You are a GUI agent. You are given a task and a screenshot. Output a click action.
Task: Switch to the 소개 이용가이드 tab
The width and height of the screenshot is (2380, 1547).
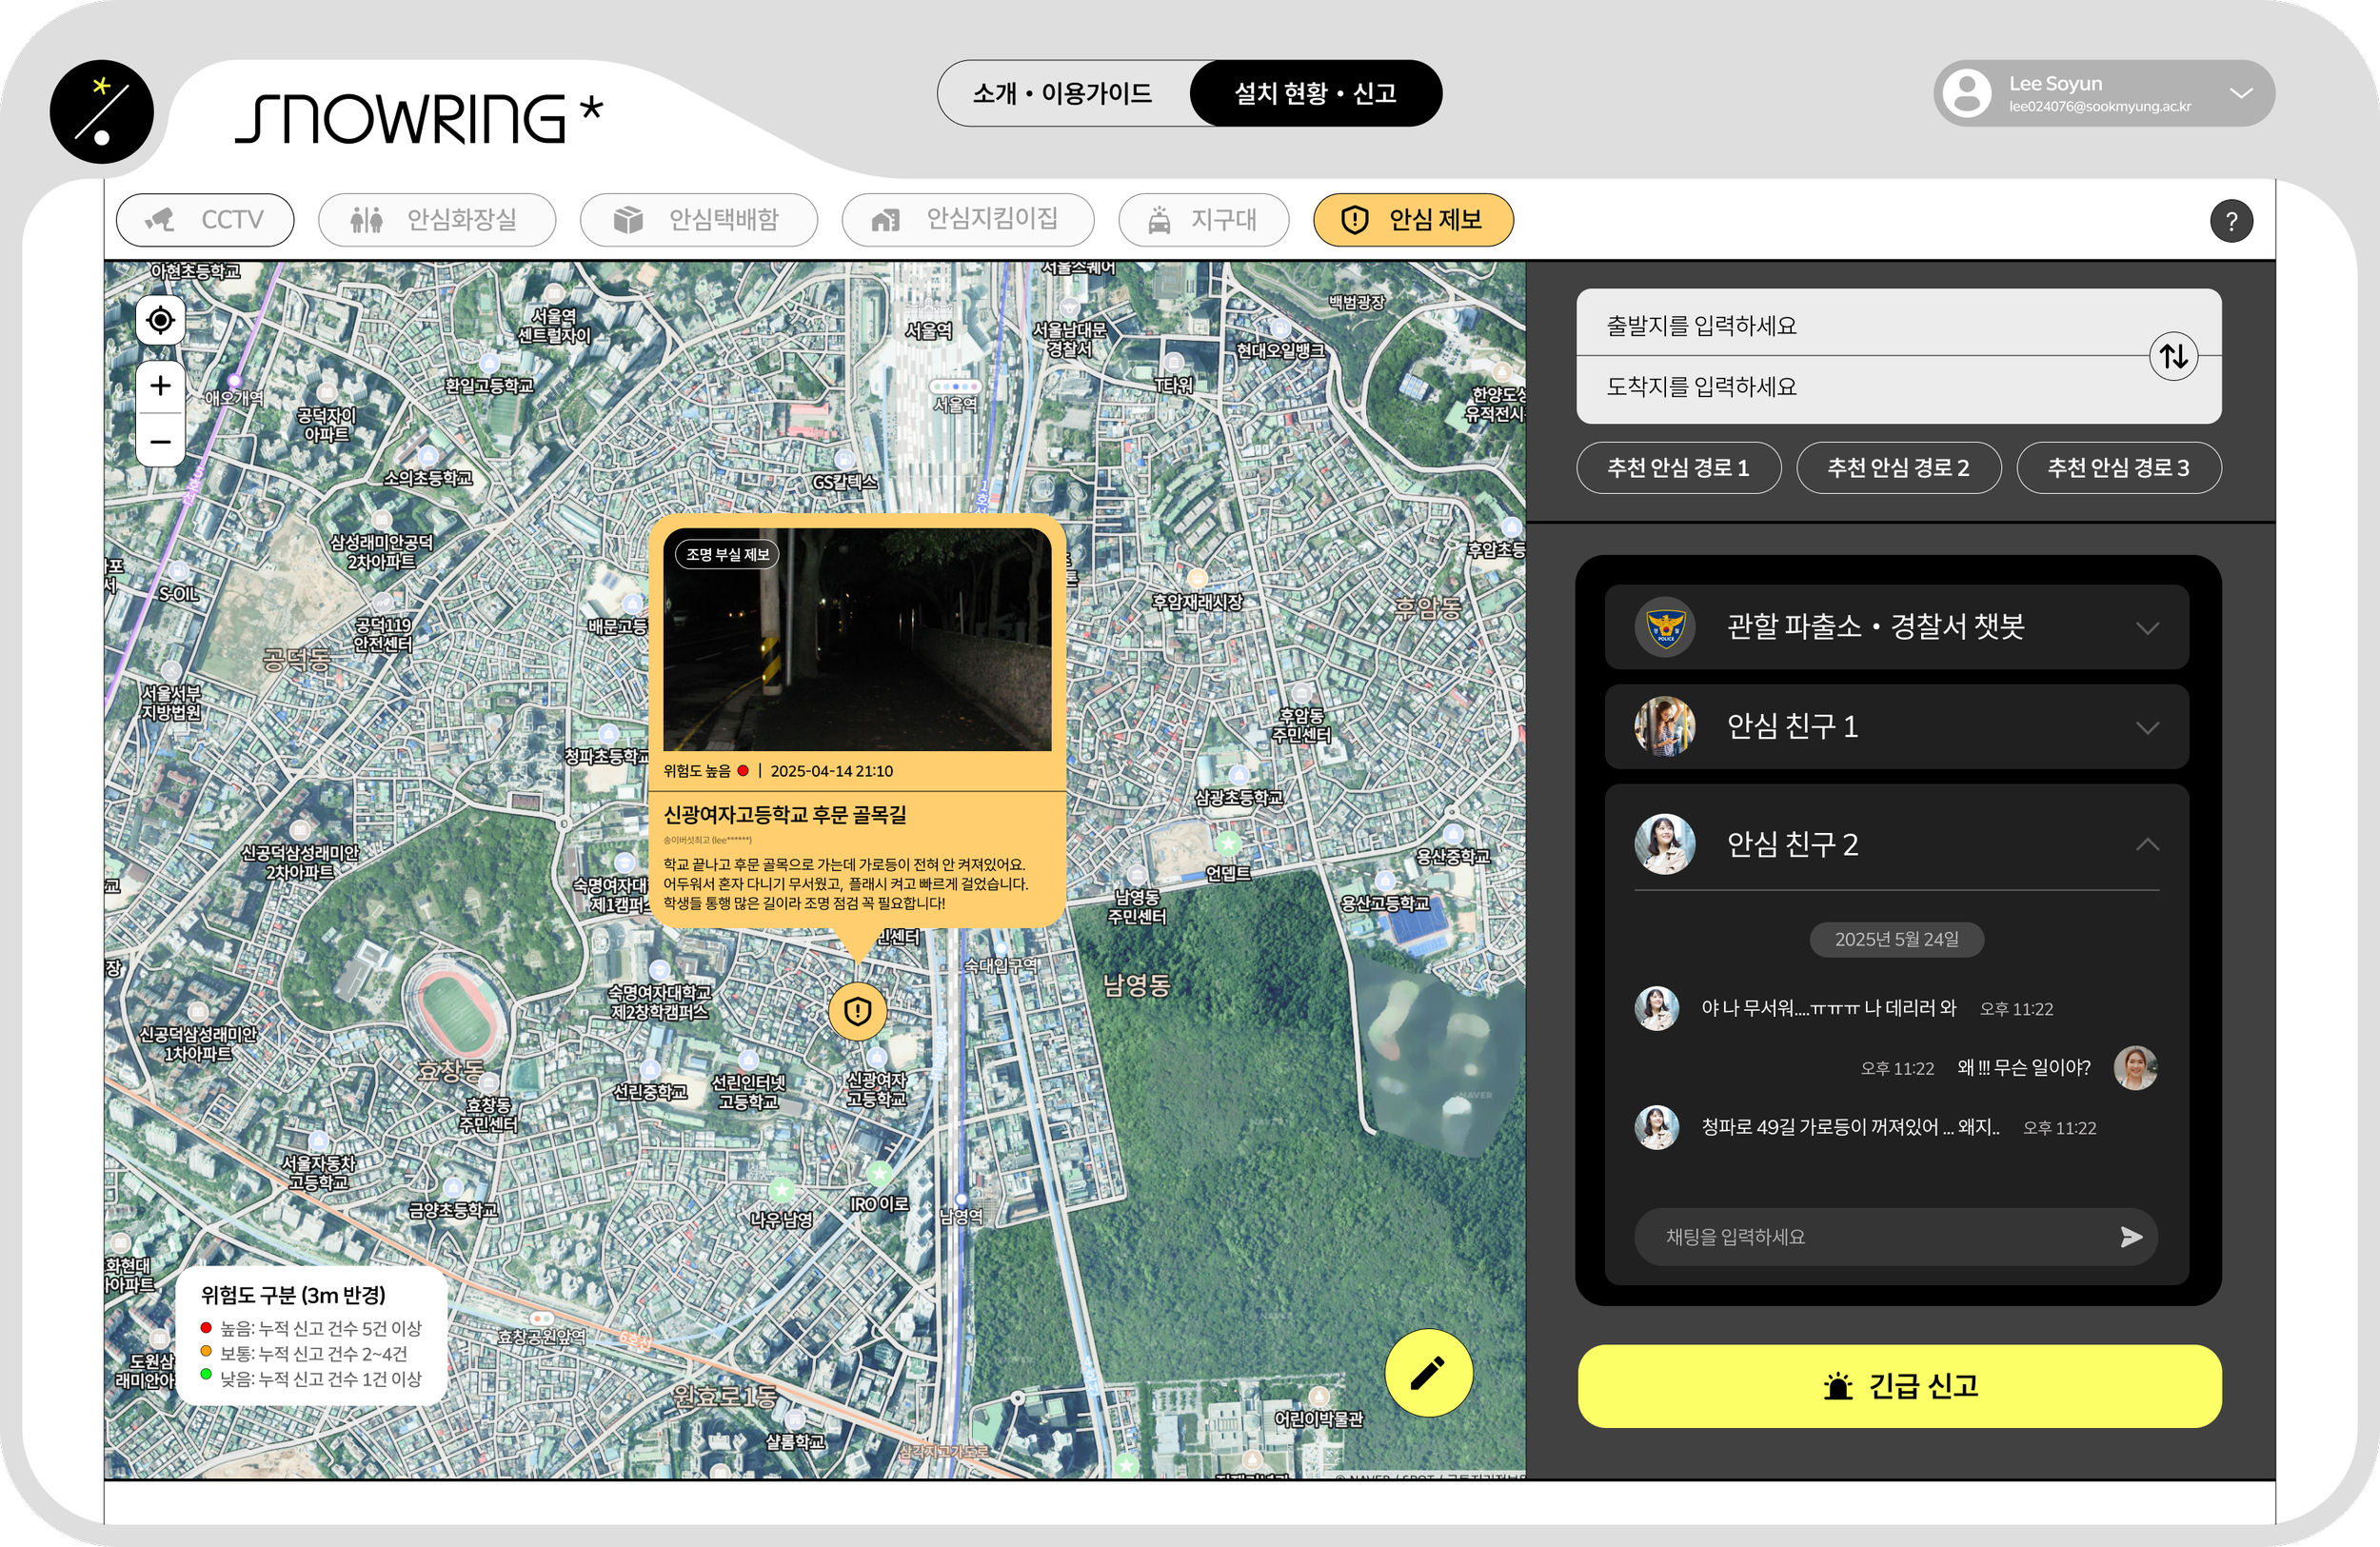pyautogui.click(x=1062, y=94)
